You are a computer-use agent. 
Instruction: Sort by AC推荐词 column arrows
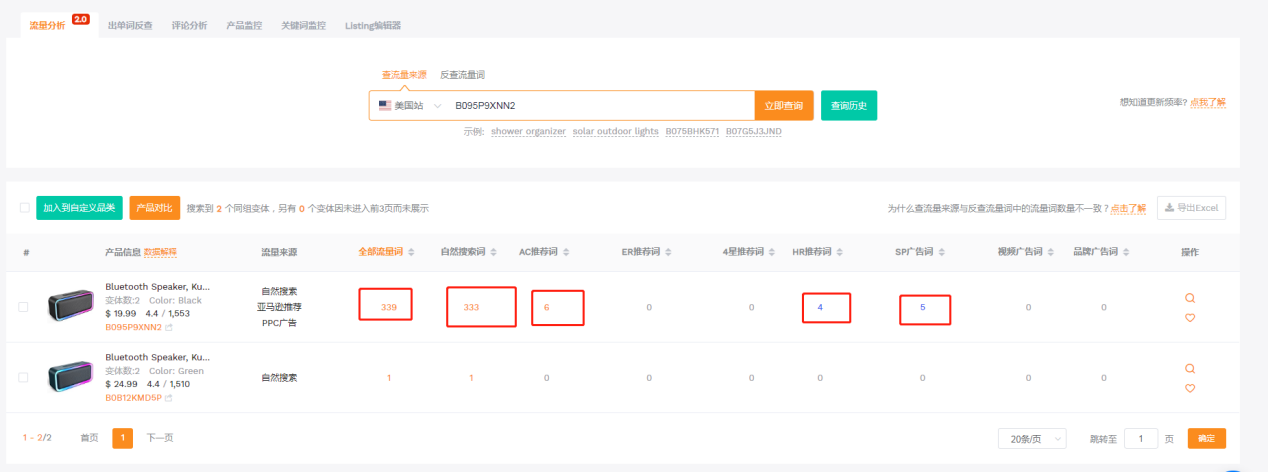coord(565,252)
